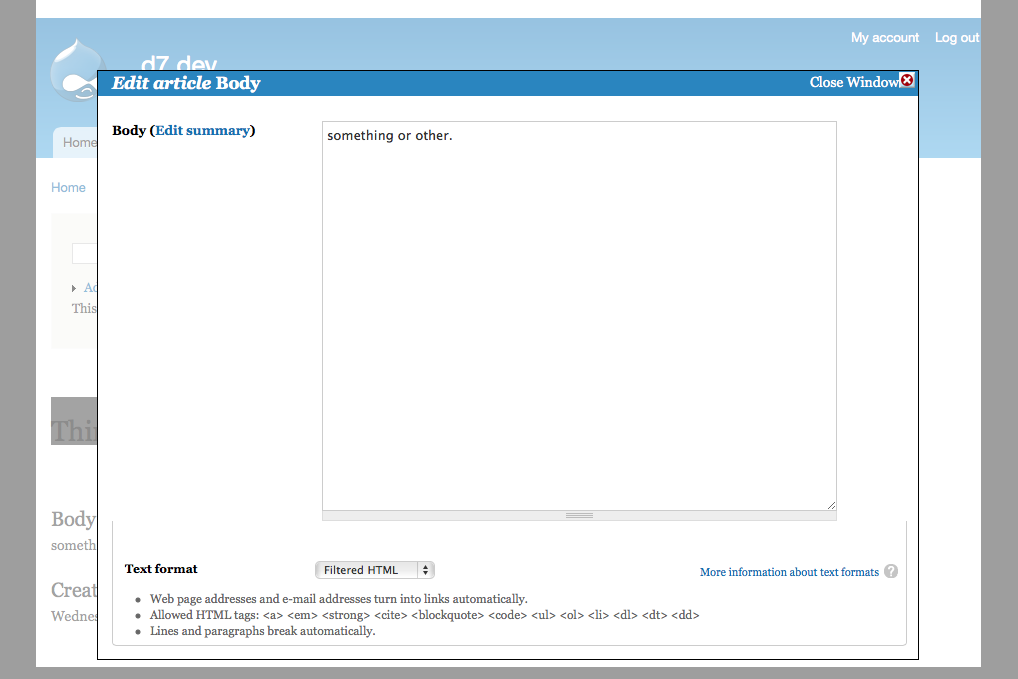Expand the disclosure triangle in the left sidebar
The height and width of the screenshot is (679, 1018).
(x=73, y=288)
